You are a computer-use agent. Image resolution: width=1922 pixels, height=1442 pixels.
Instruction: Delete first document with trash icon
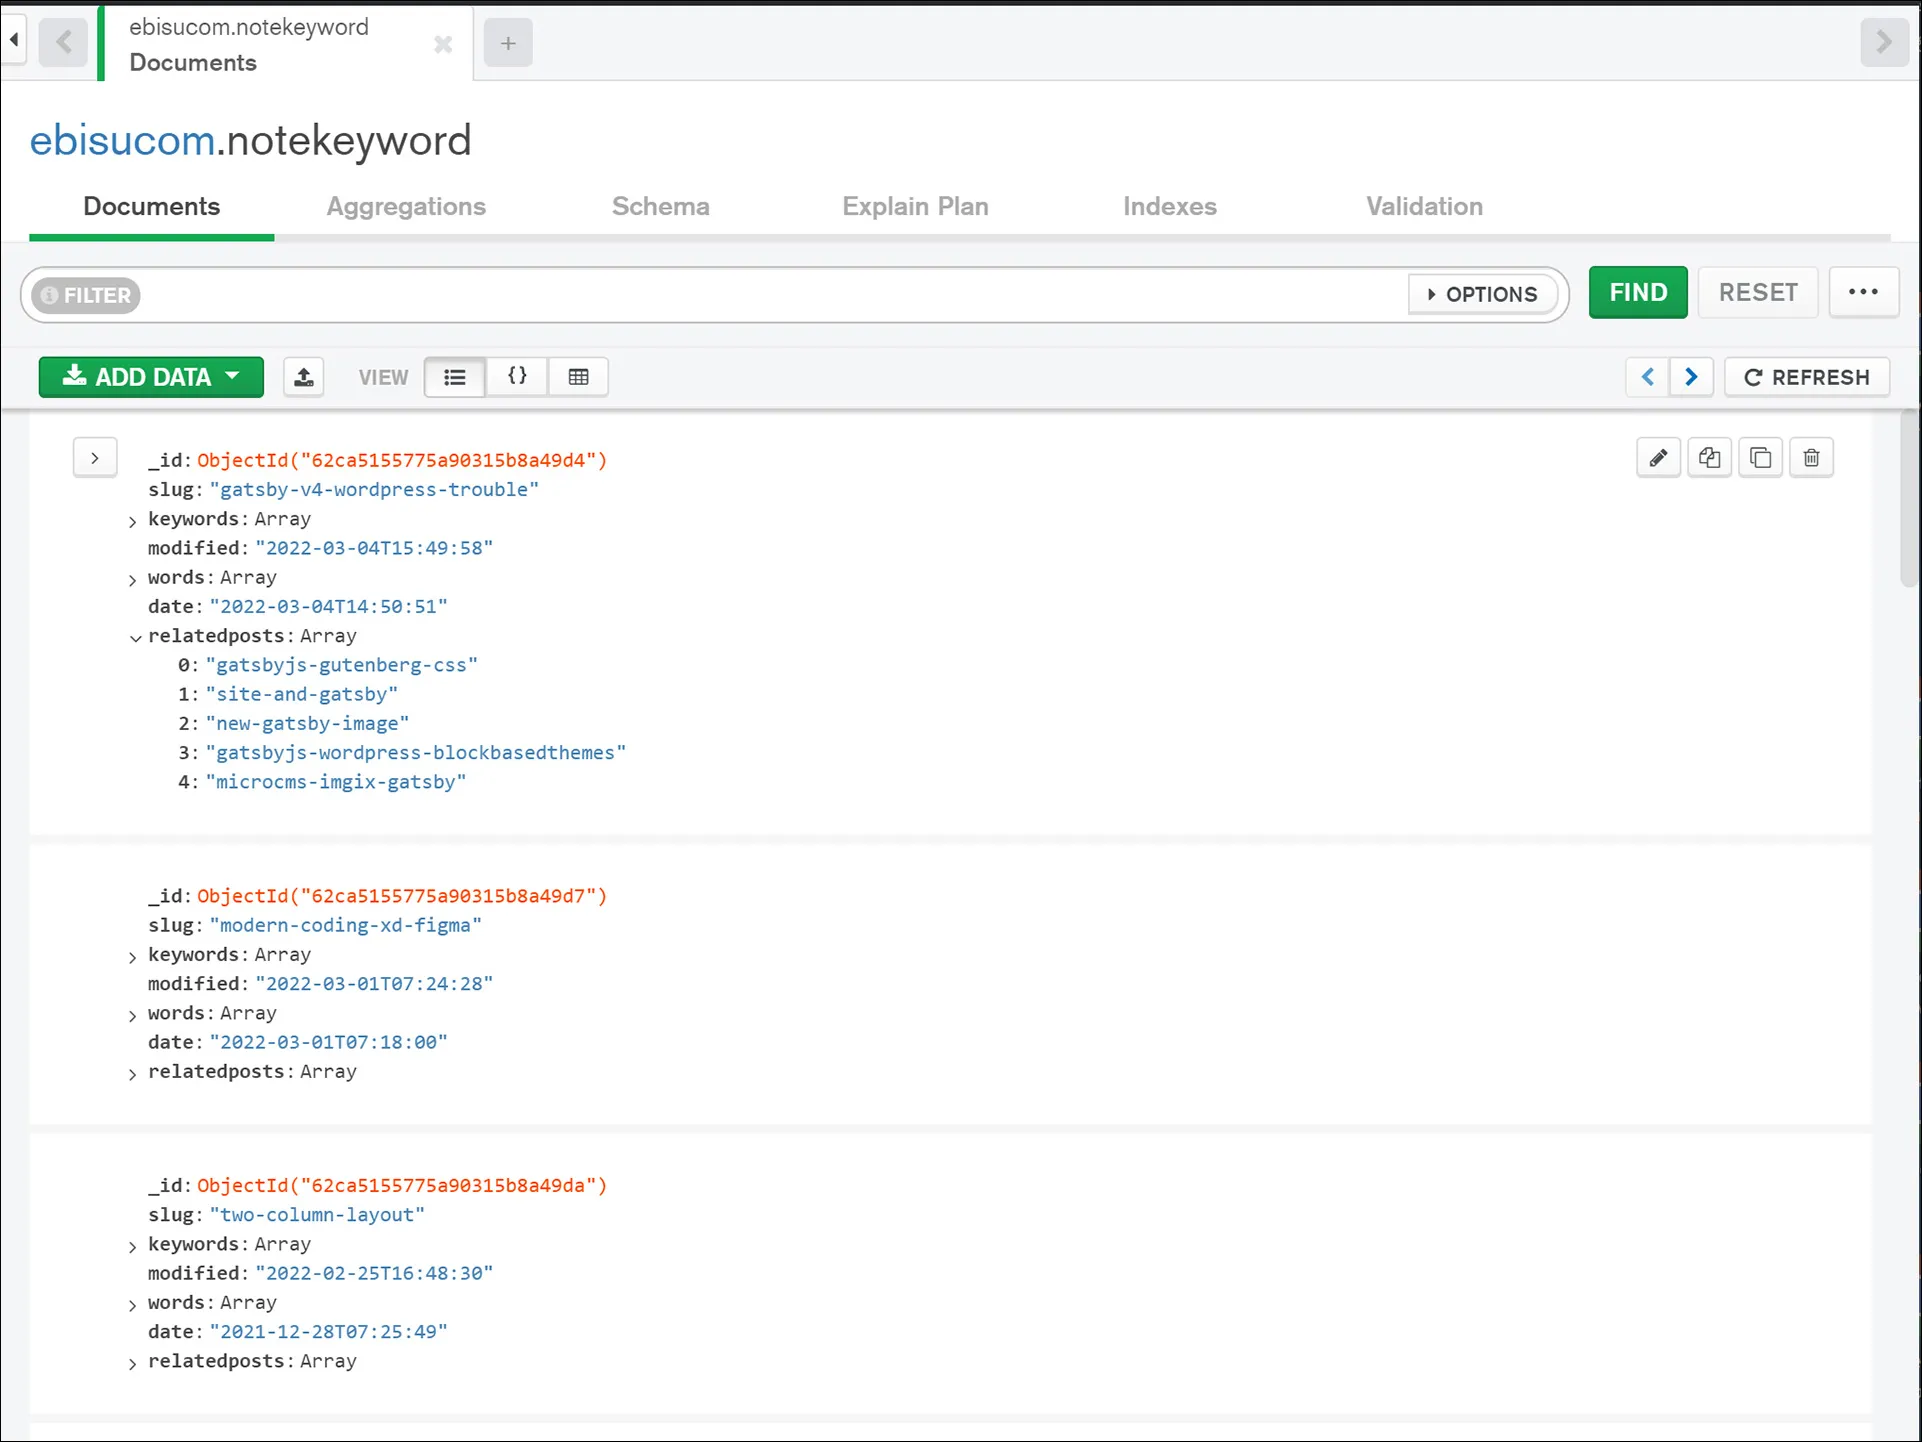(1811, 458)
